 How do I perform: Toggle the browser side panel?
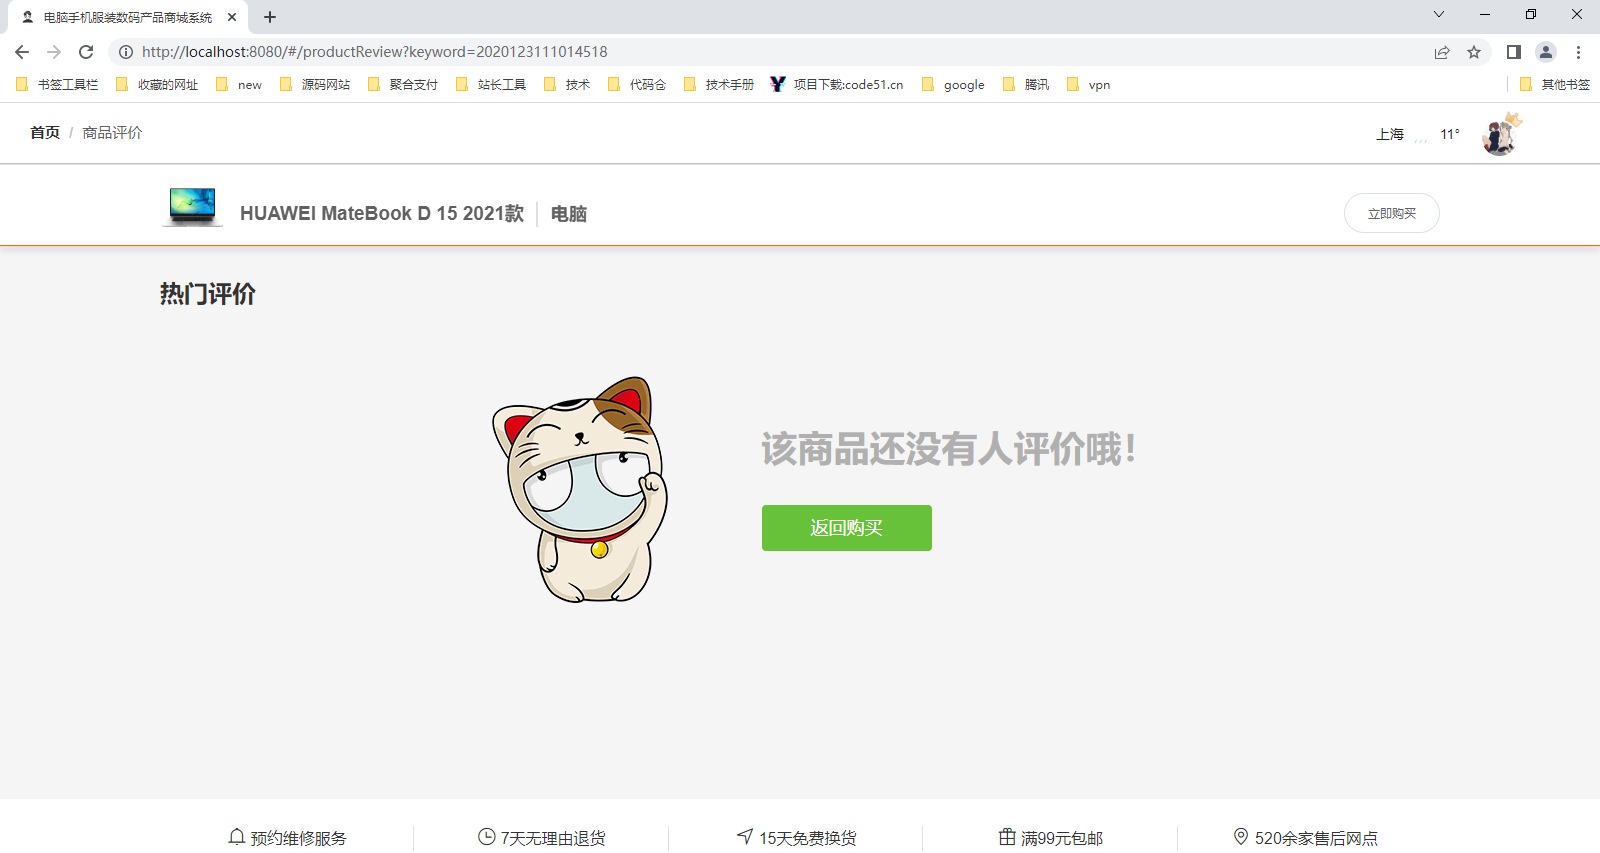1514,52
